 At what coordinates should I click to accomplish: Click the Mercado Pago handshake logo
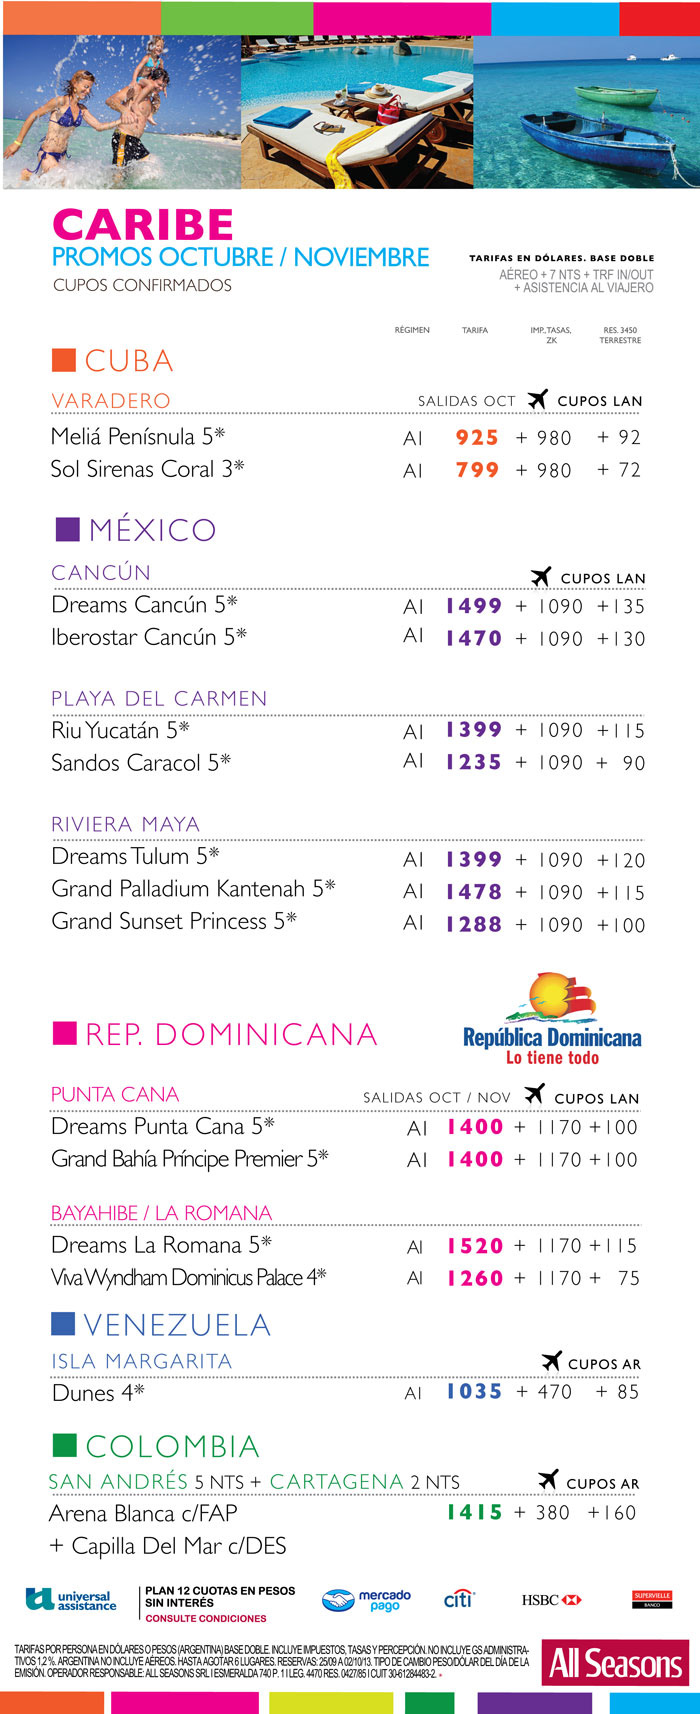366,1600
